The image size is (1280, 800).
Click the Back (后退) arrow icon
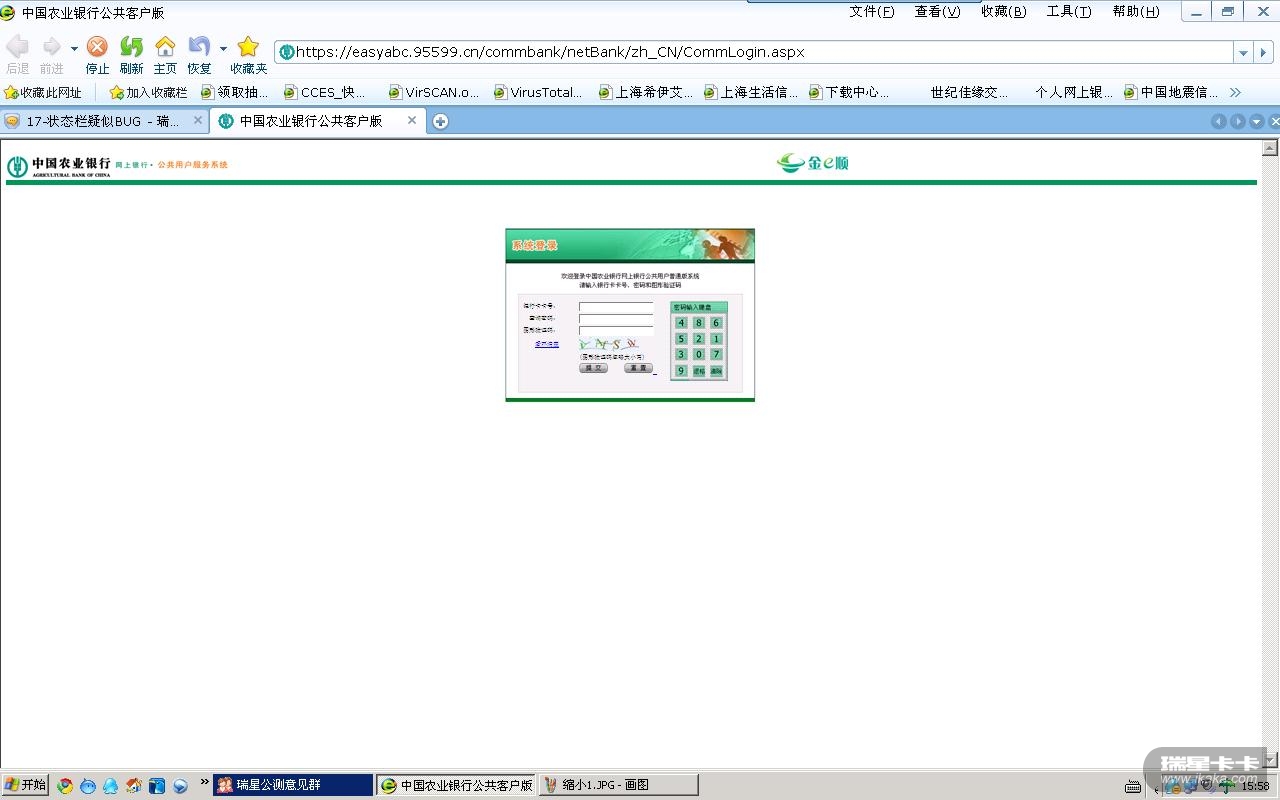(17, 47)
